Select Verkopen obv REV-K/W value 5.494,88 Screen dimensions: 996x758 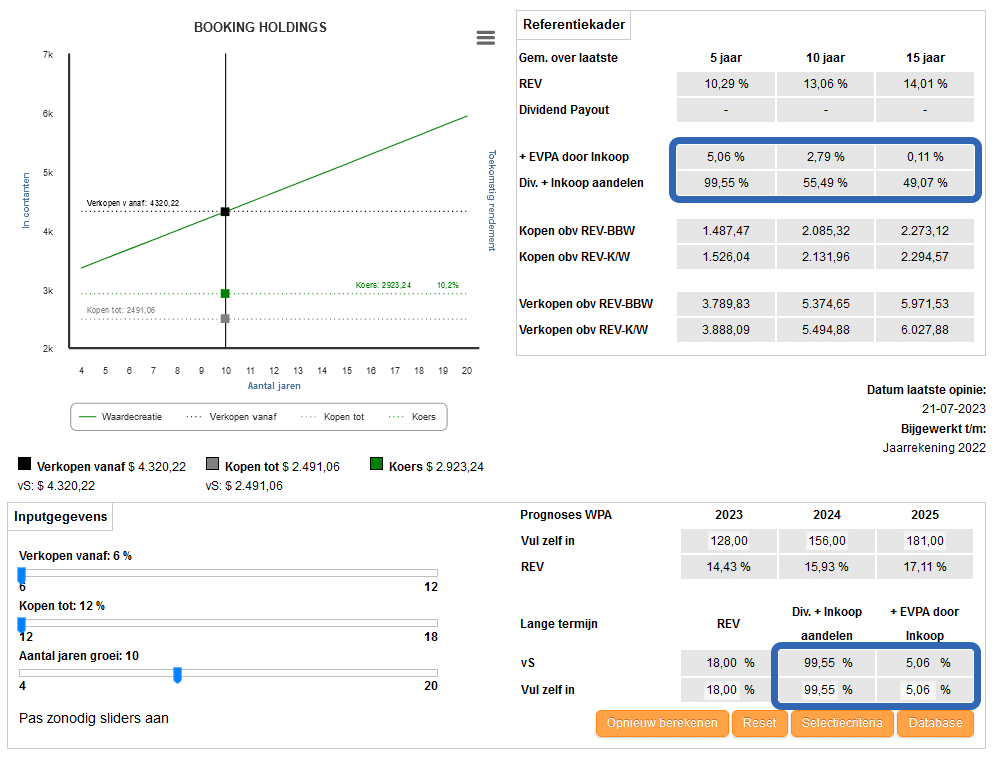coord(825,330)
